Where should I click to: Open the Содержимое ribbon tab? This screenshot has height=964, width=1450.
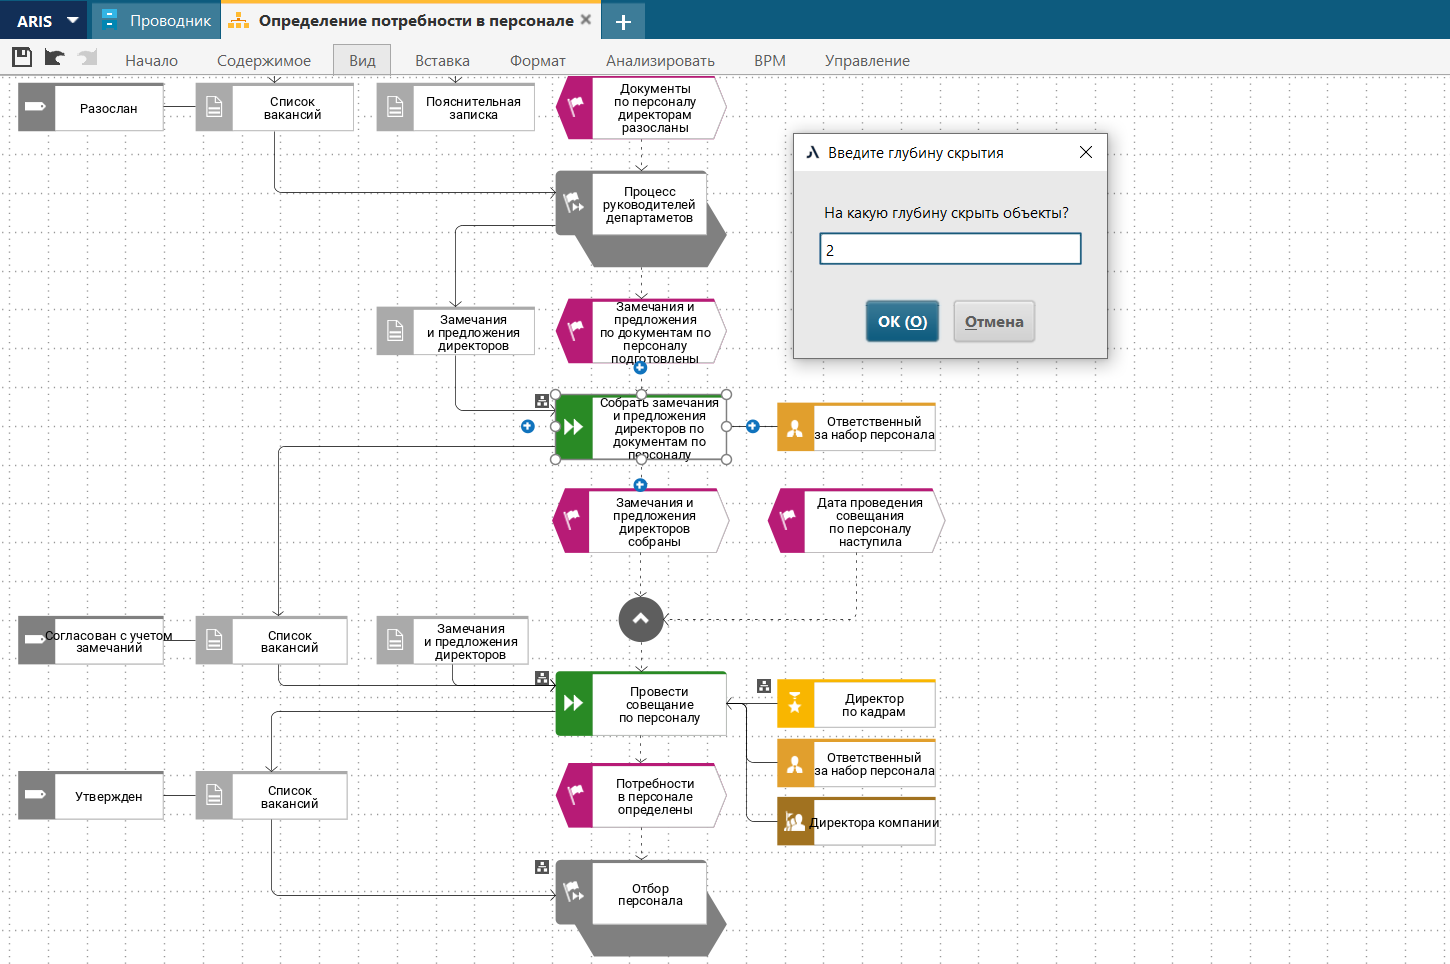(264, 60)
